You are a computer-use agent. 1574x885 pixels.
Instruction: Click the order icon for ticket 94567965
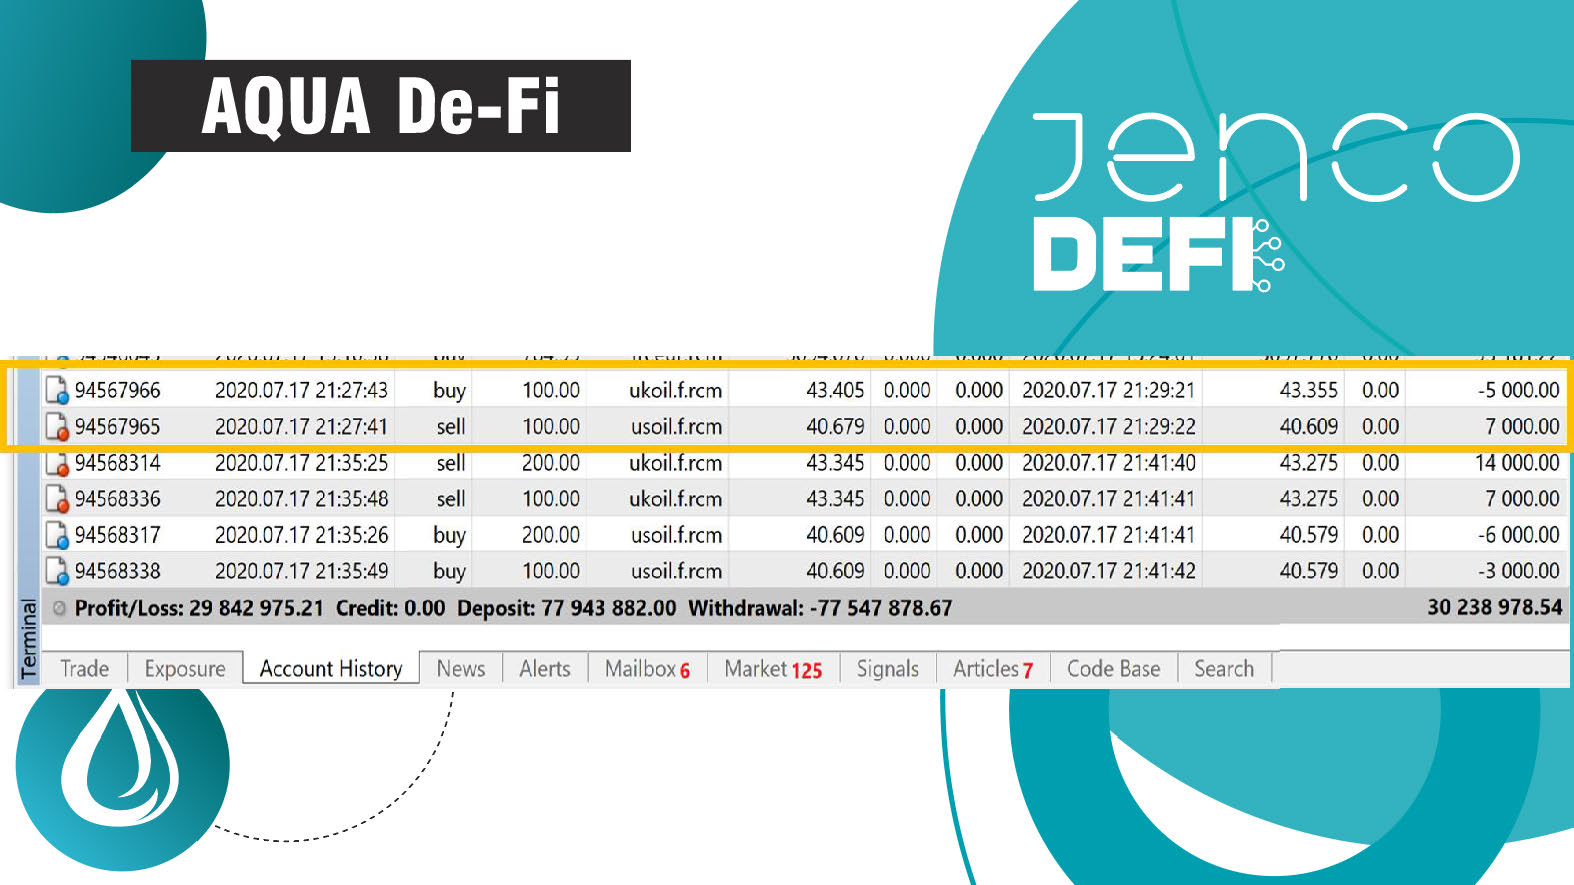point(58,427)
